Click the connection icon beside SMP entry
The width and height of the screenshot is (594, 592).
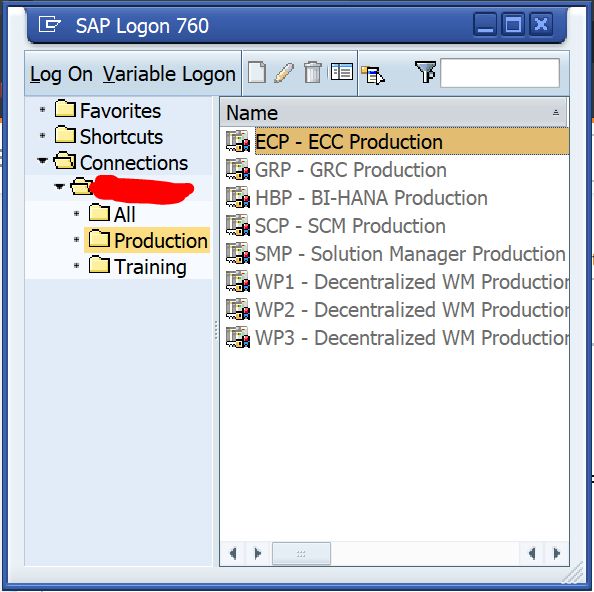(238, 253)
